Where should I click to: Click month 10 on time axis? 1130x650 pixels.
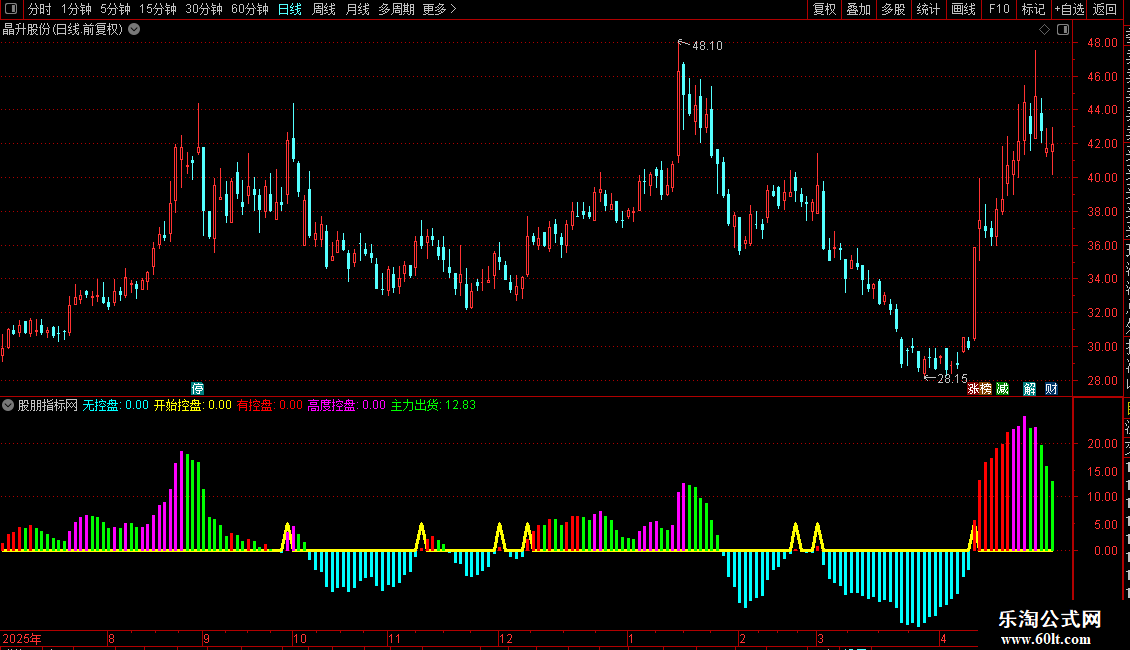click(300, 638)
